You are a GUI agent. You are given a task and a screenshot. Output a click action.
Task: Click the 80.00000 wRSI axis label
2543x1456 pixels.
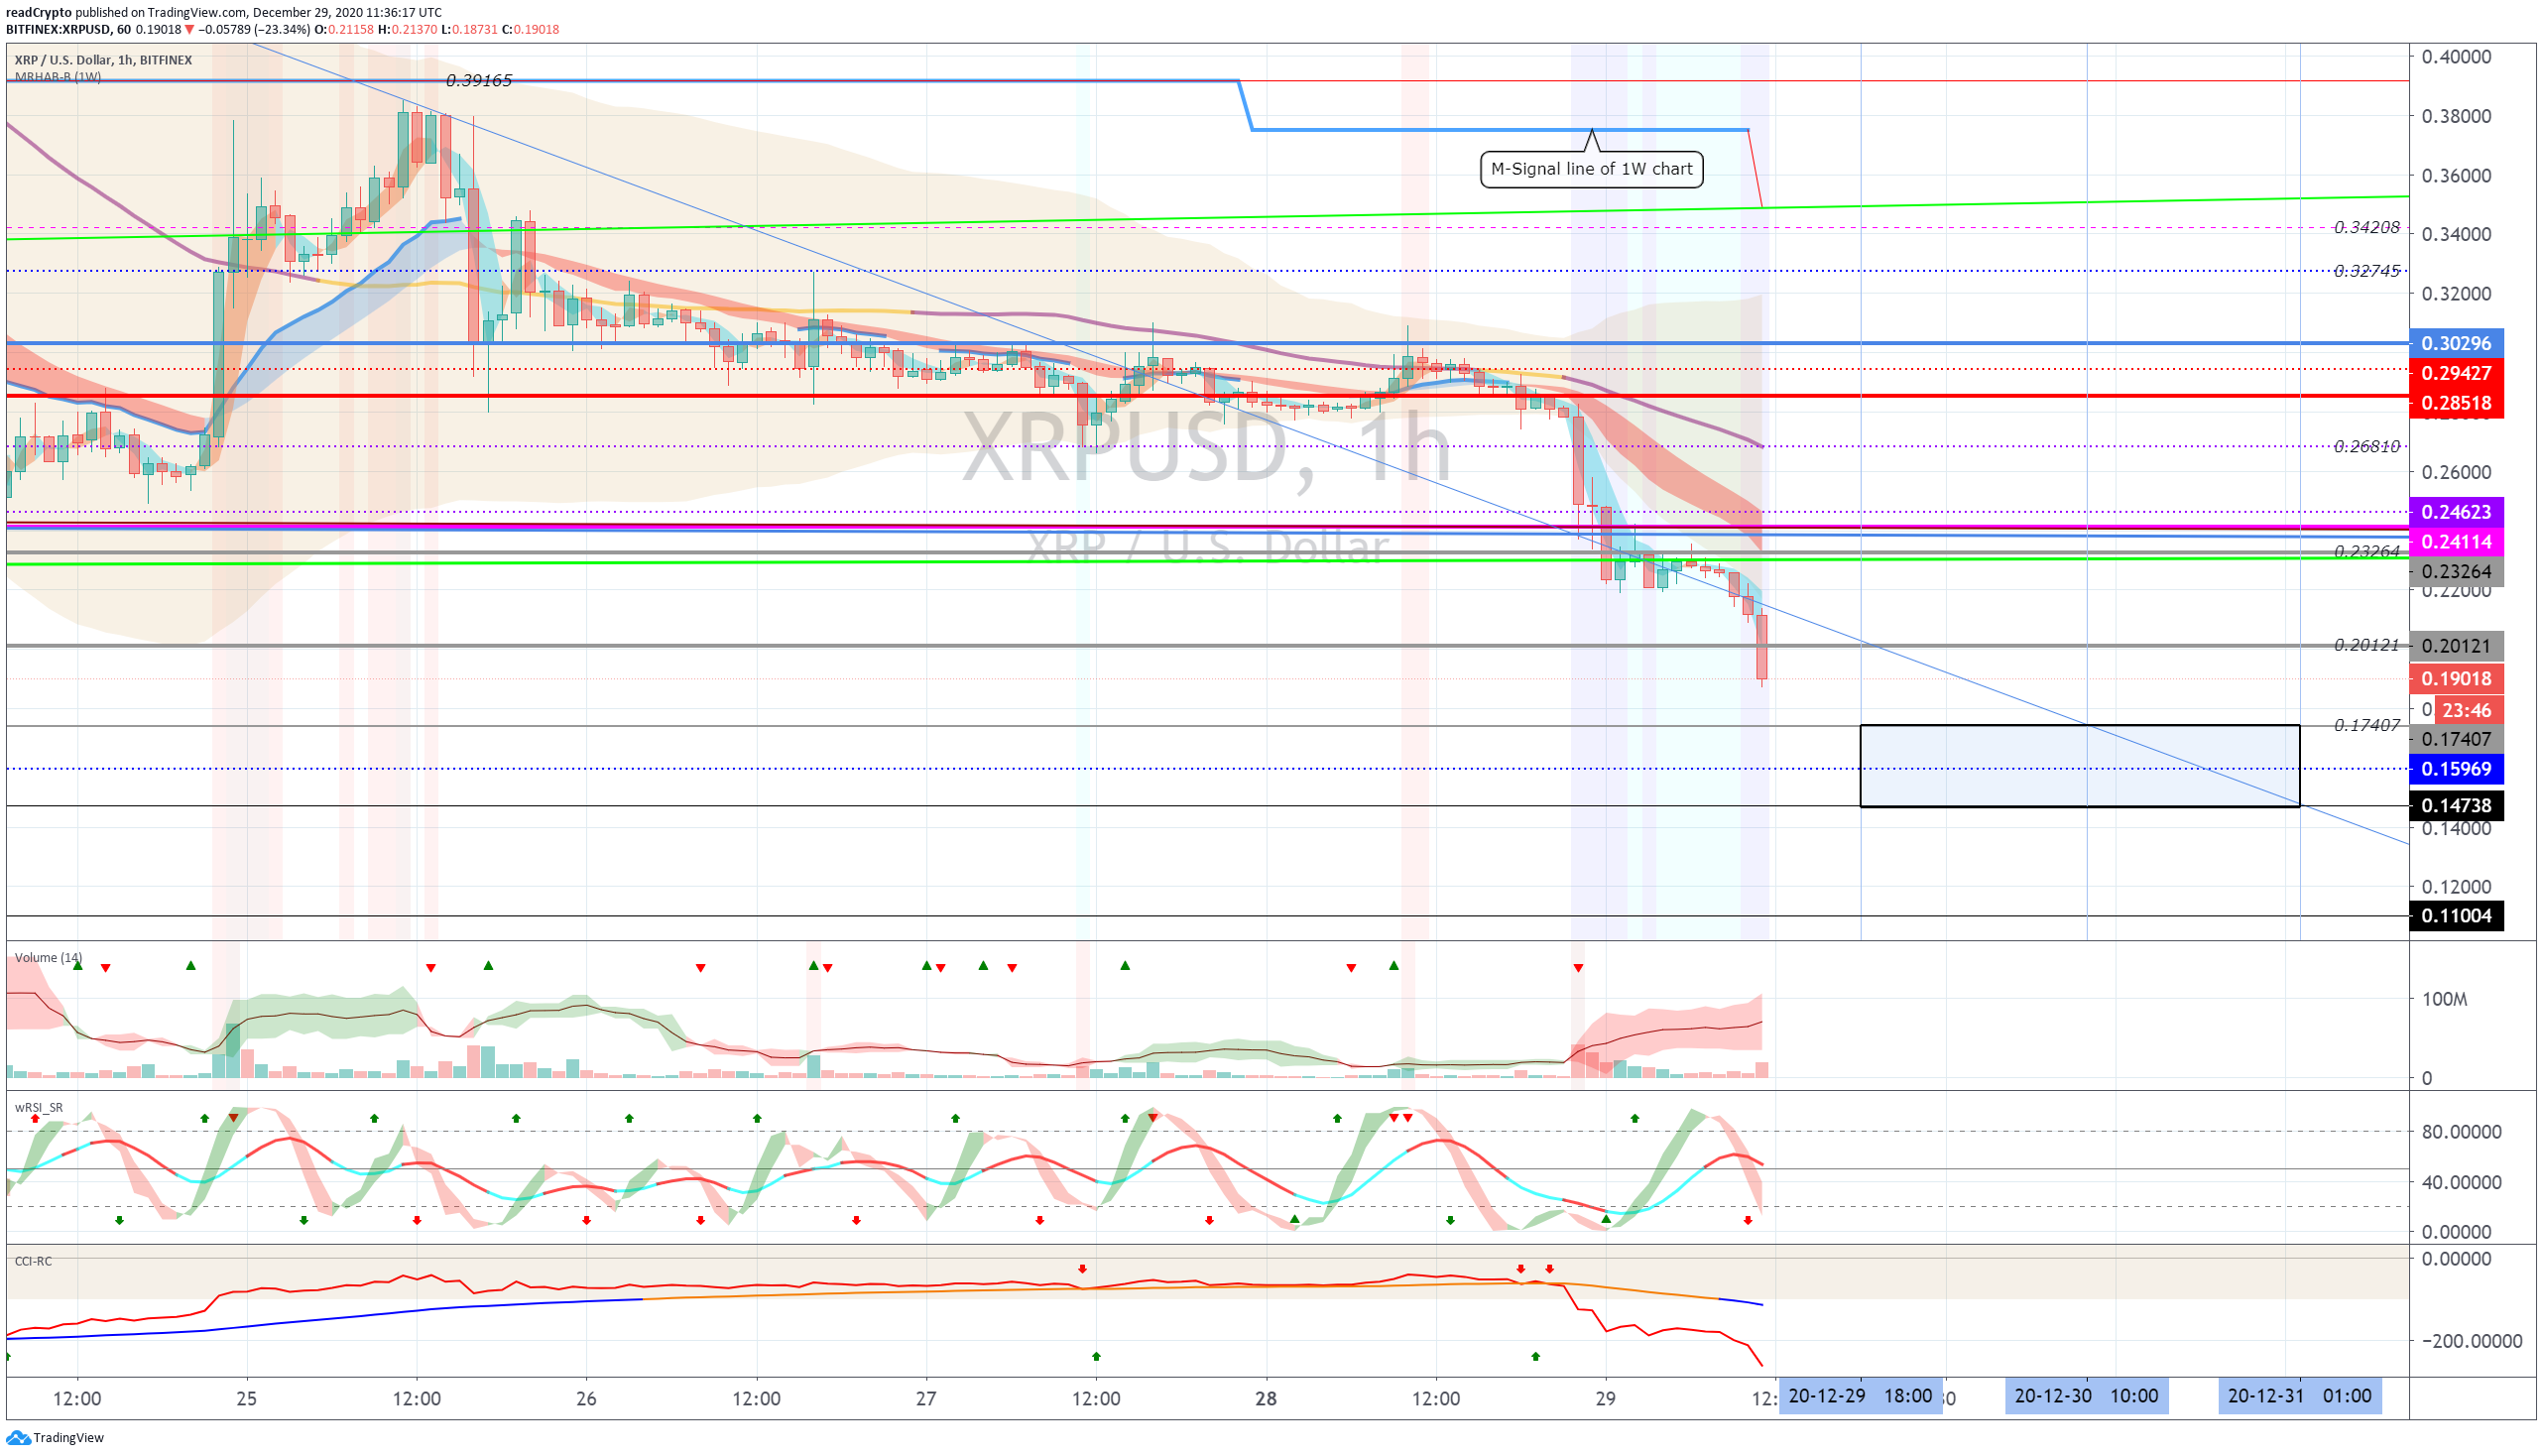pos(2461,1133)
